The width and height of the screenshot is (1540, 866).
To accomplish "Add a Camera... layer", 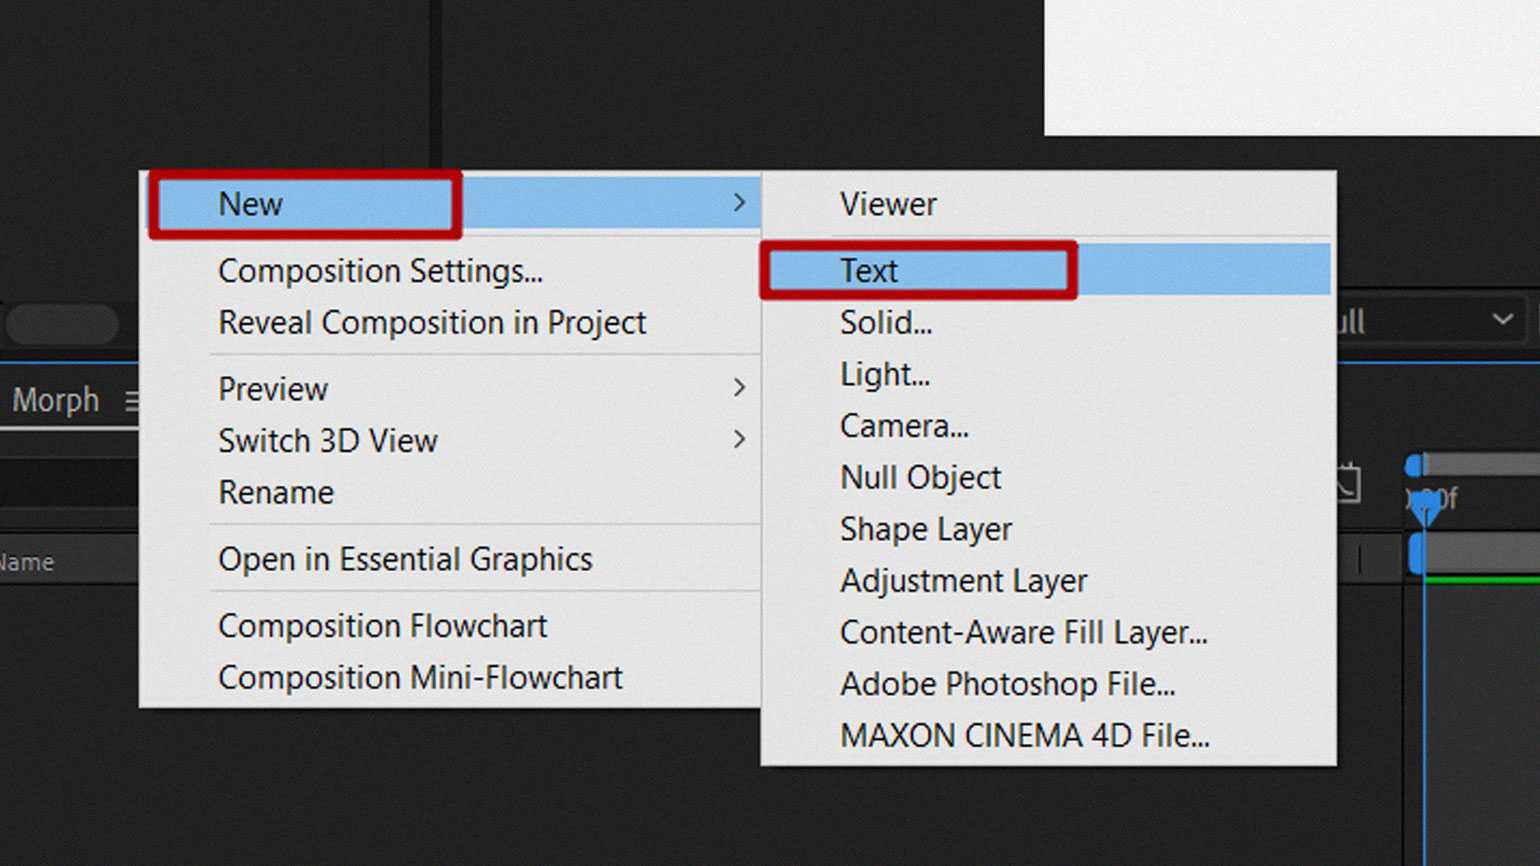I will [904, 426].
